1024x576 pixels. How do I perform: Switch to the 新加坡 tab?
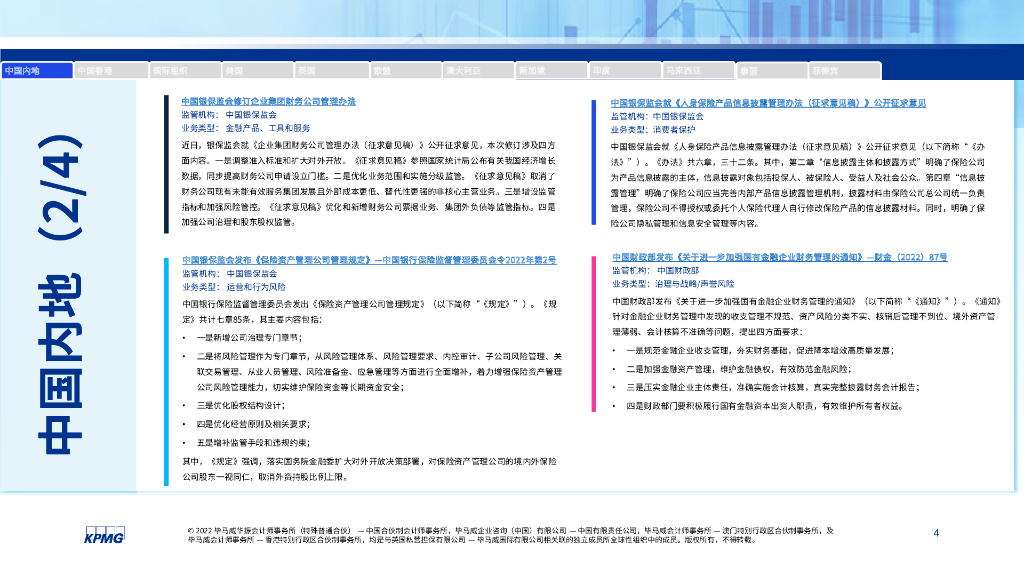[551, 71]
